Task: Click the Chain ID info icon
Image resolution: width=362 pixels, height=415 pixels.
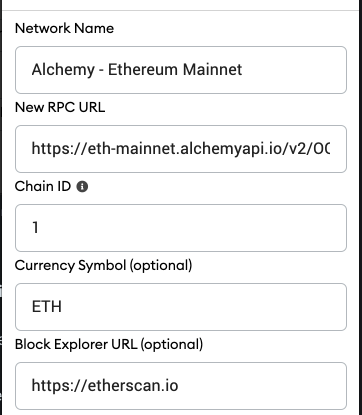Action: click(x=82, y=187)
